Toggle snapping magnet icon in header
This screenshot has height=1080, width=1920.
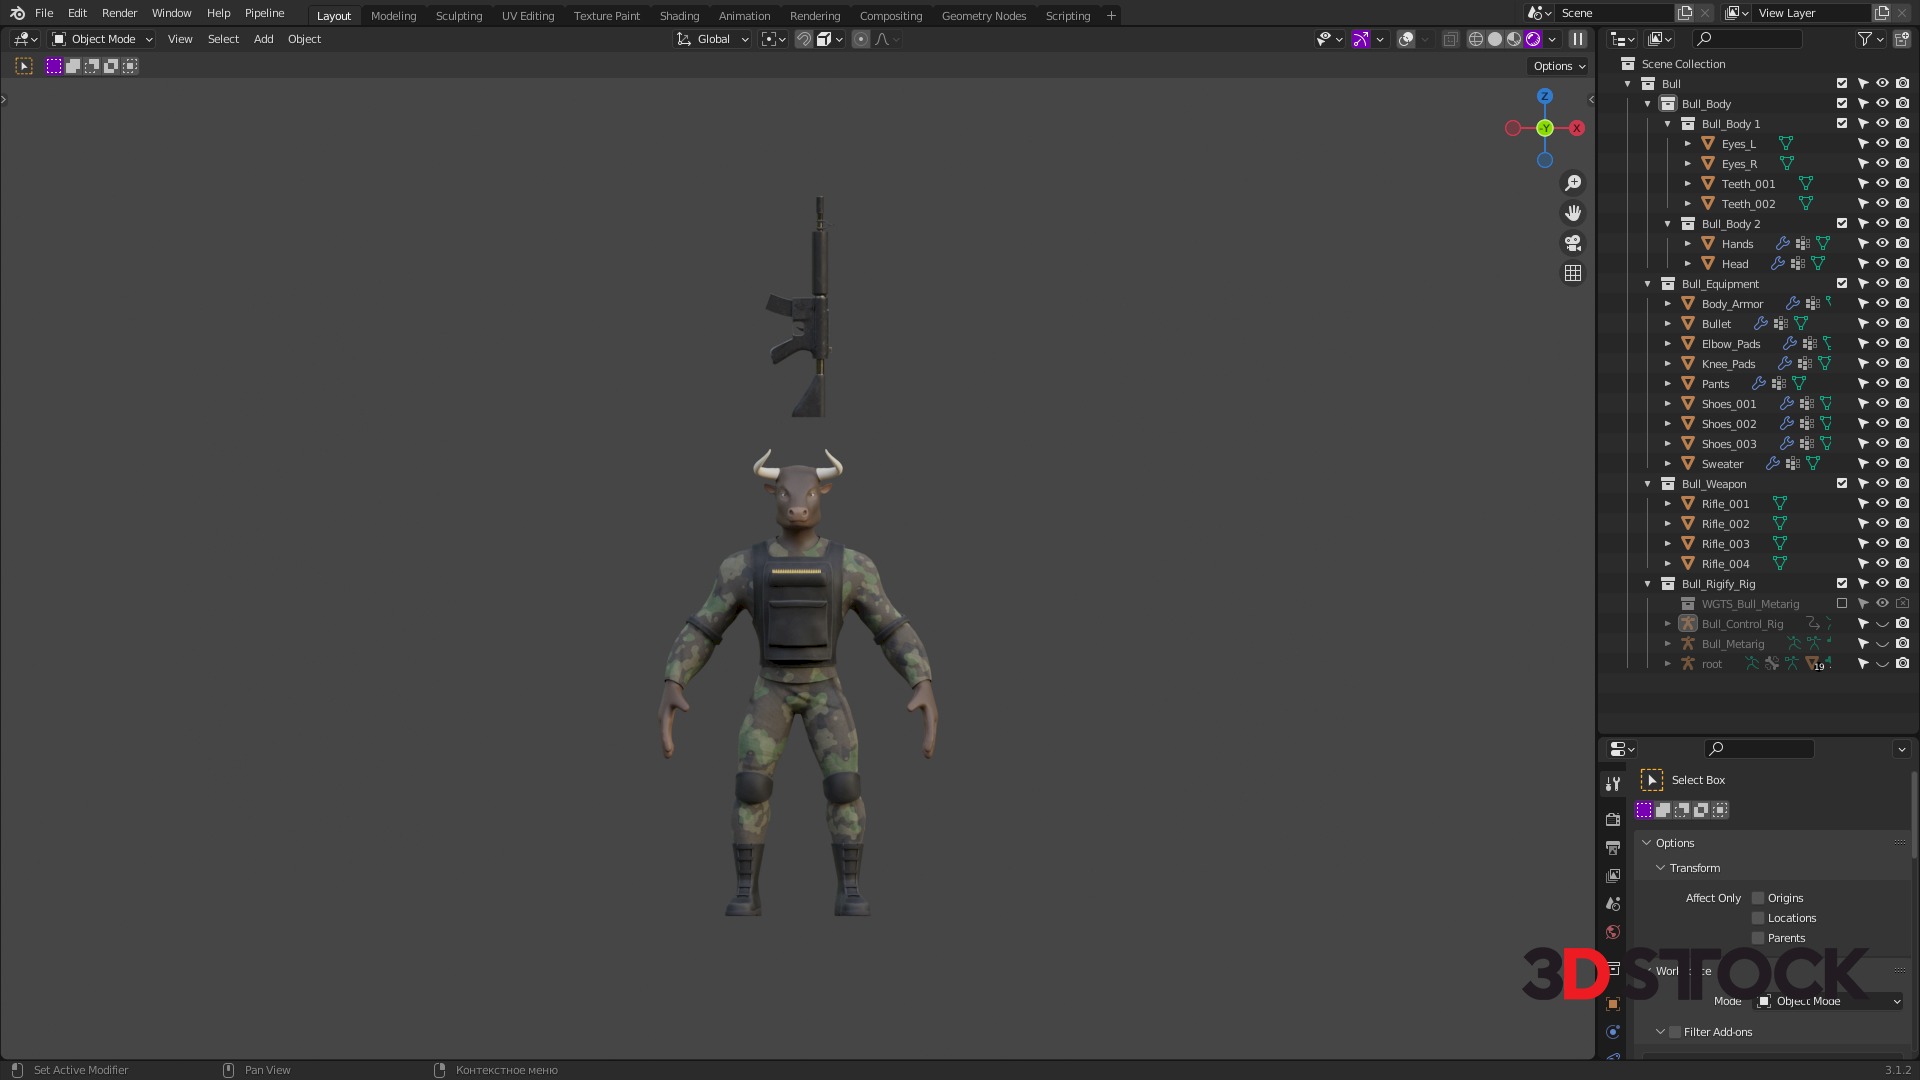coord(803,39)
